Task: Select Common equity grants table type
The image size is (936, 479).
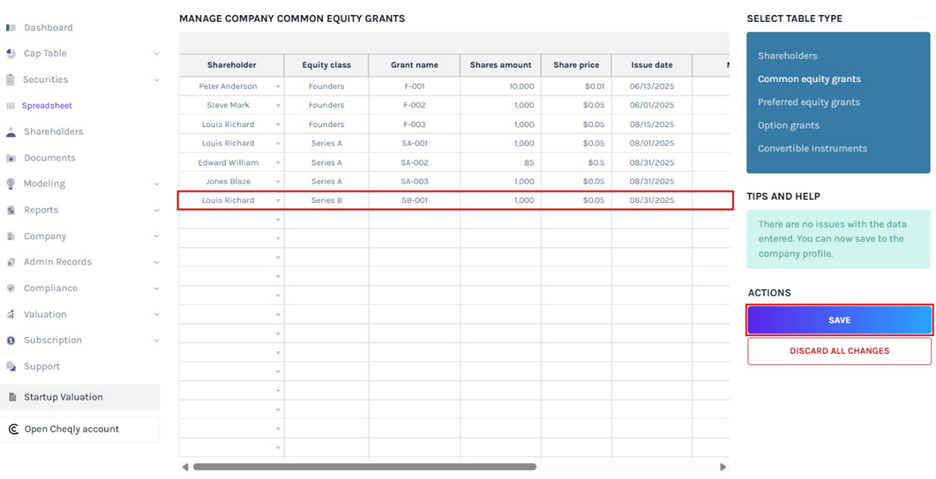Action: pos(809,79)
